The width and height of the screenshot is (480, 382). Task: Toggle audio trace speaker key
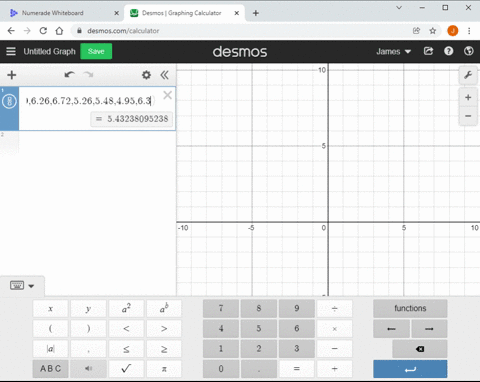point(88,369)
